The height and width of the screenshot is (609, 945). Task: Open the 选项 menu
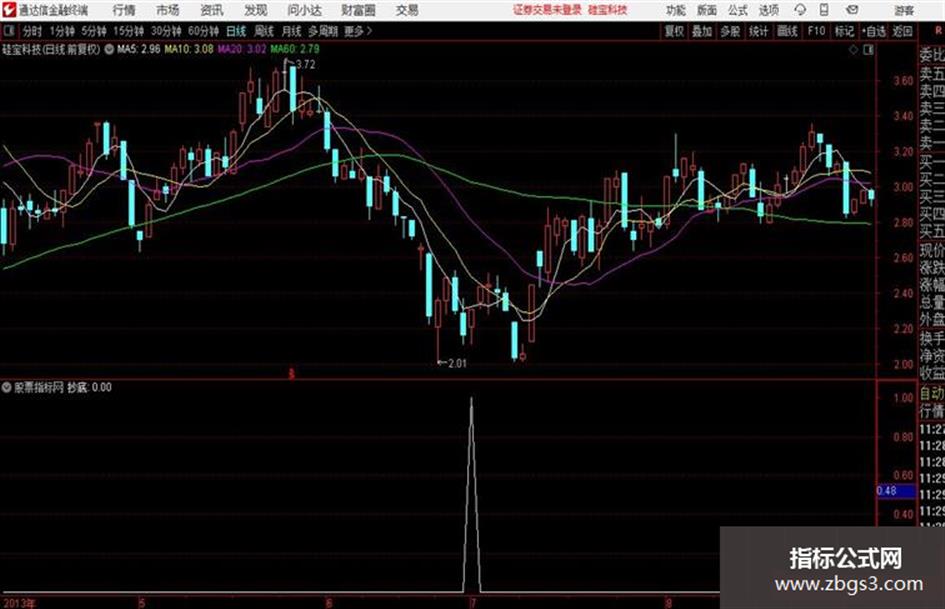769,10
